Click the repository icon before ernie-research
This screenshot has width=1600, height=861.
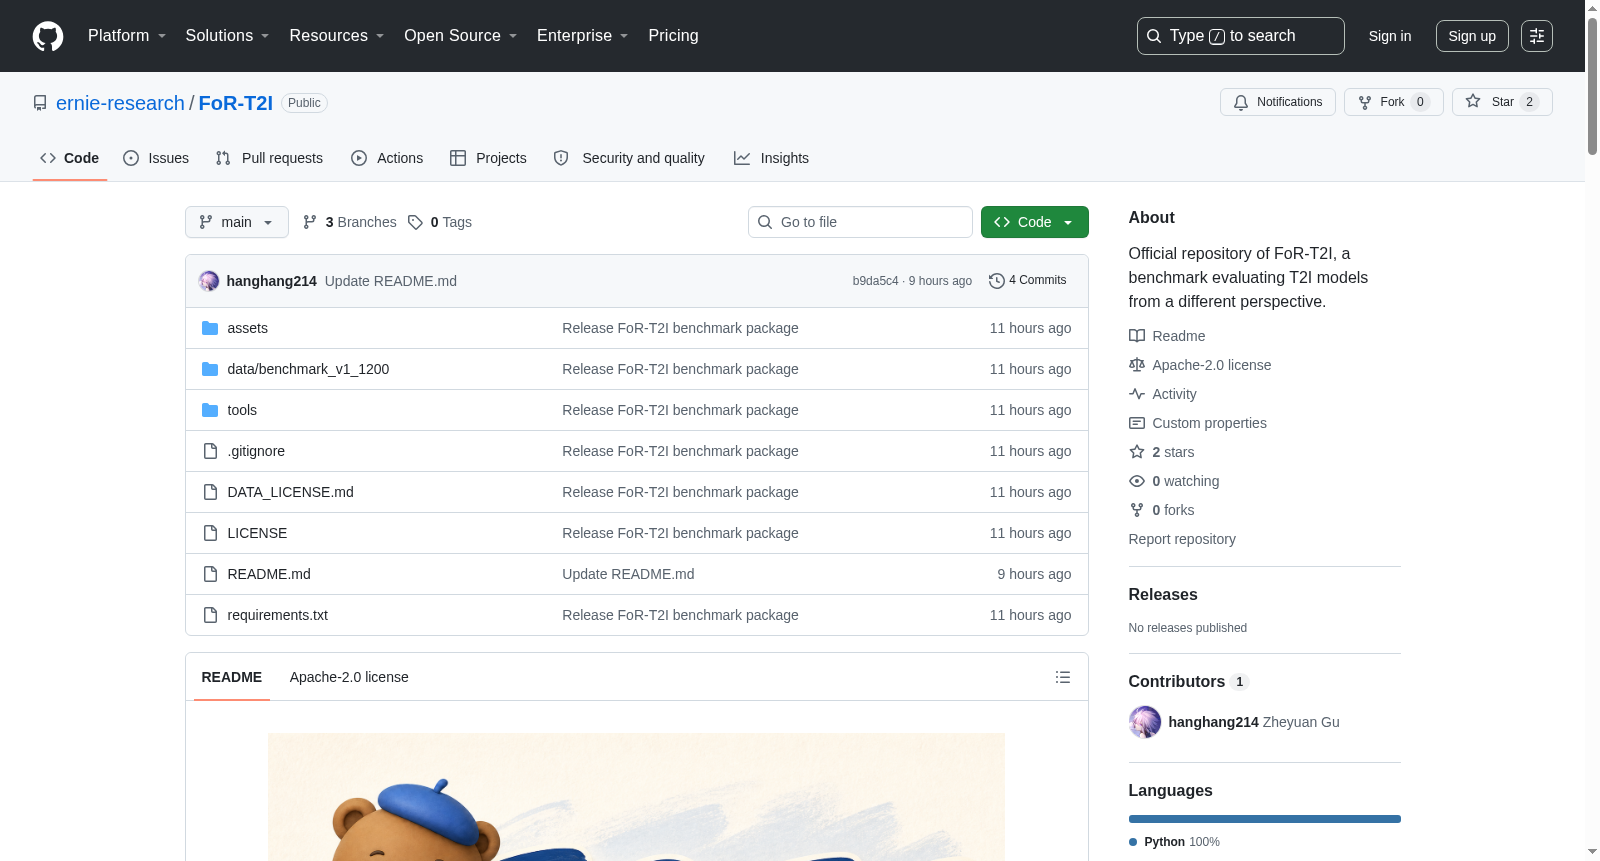click(x=40, y=103)
